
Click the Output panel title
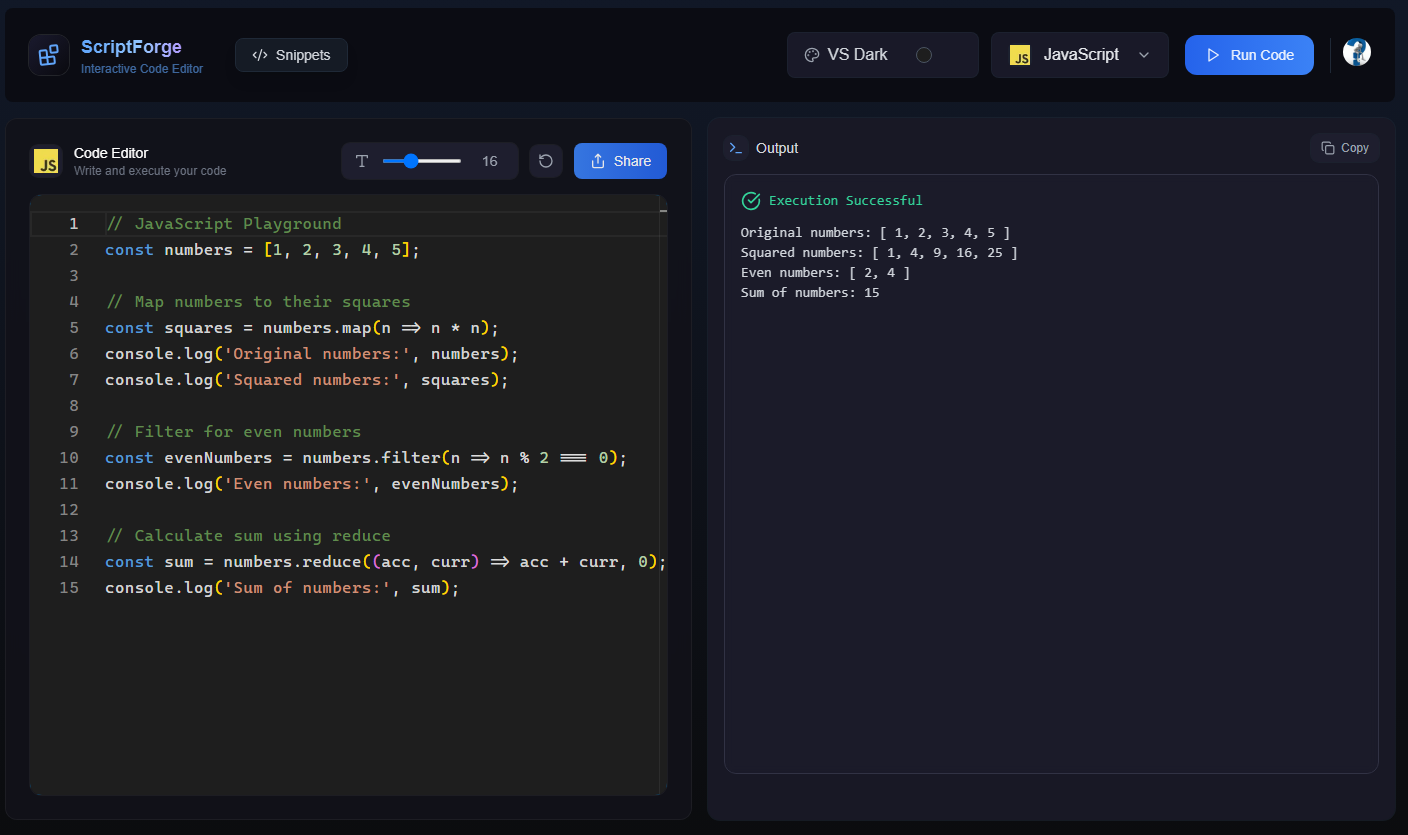coord(777,148)
